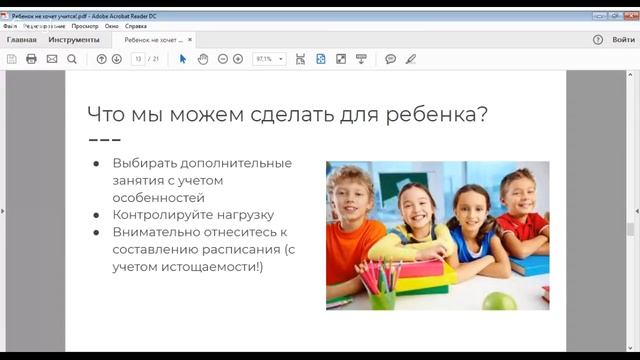Click the vertical scrollbar up arrow

(x=630, y=75)
